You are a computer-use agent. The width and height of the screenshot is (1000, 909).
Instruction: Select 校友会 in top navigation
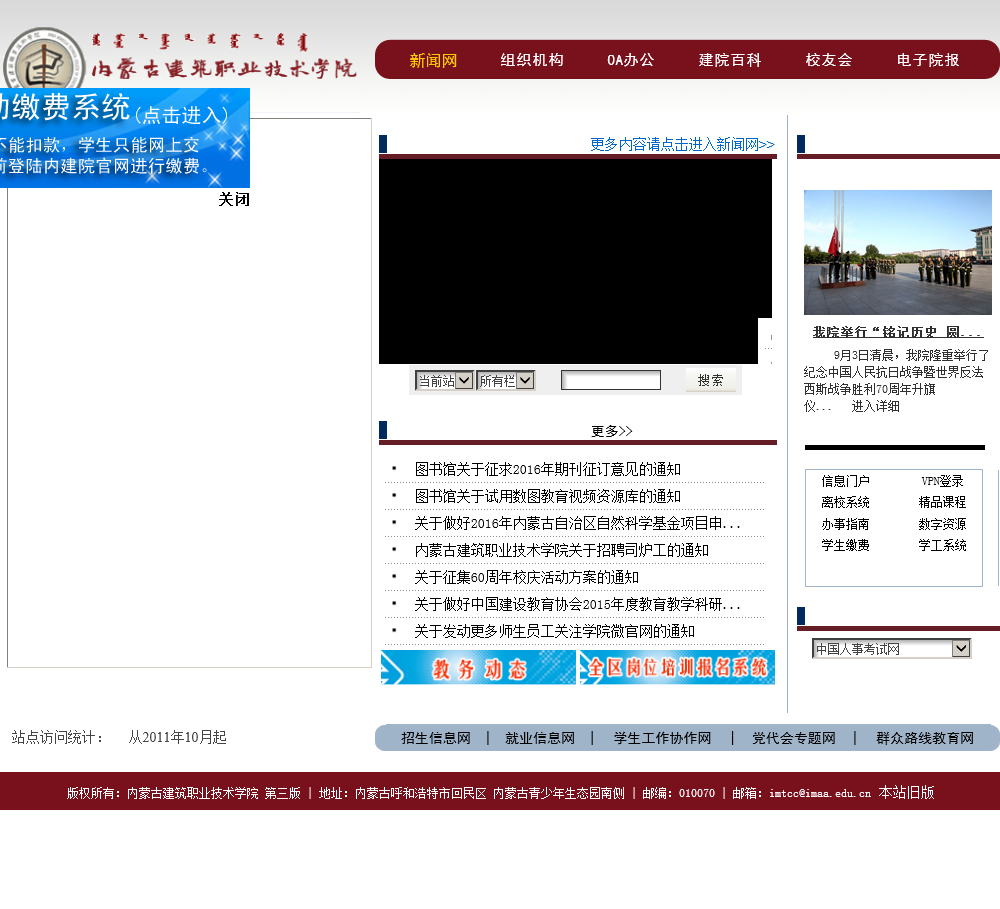pos(828,60)
